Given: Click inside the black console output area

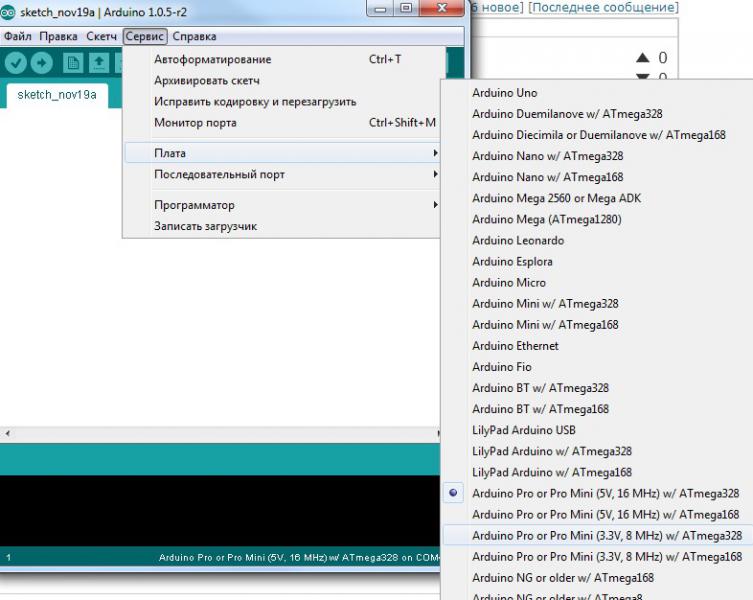Looking at the screenshot, I should coord(220,510).
